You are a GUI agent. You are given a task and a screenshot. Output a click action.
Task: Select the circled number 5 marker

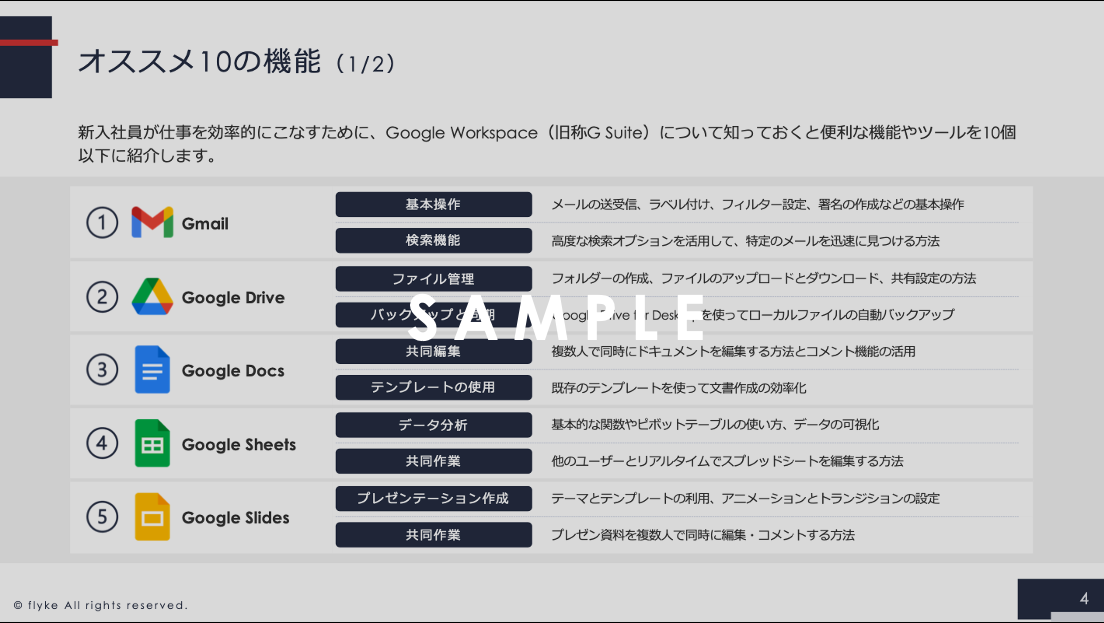102,517
